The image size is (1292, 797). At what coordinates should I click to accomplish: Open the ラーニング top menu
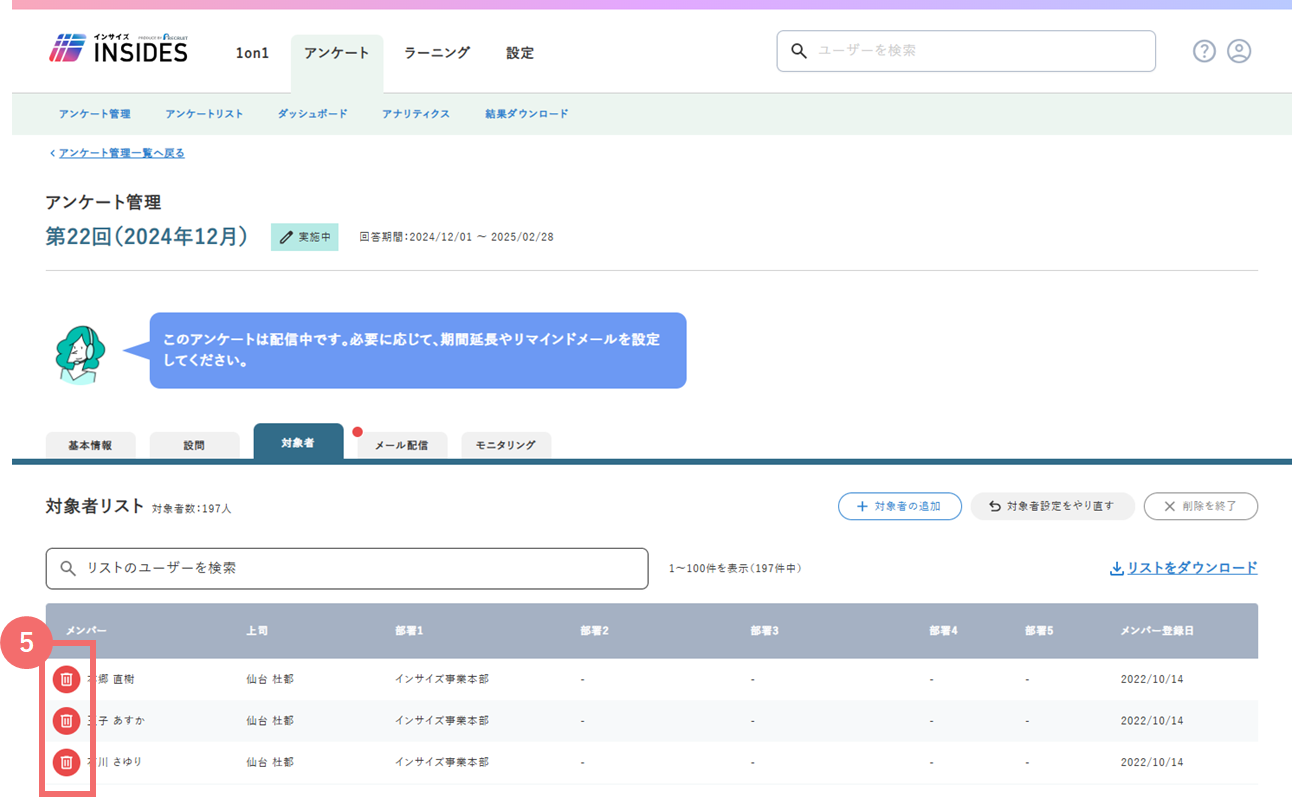point(437,53)
